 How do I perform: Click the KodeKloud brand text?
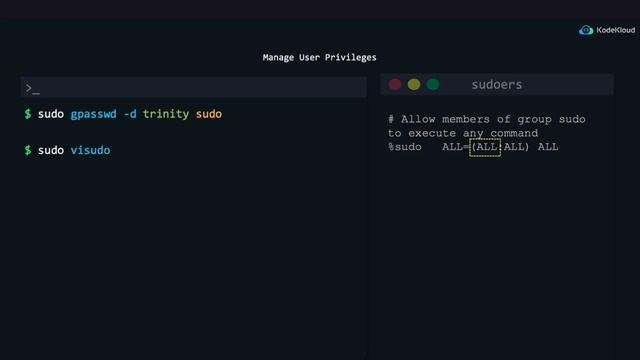point(616,30)
